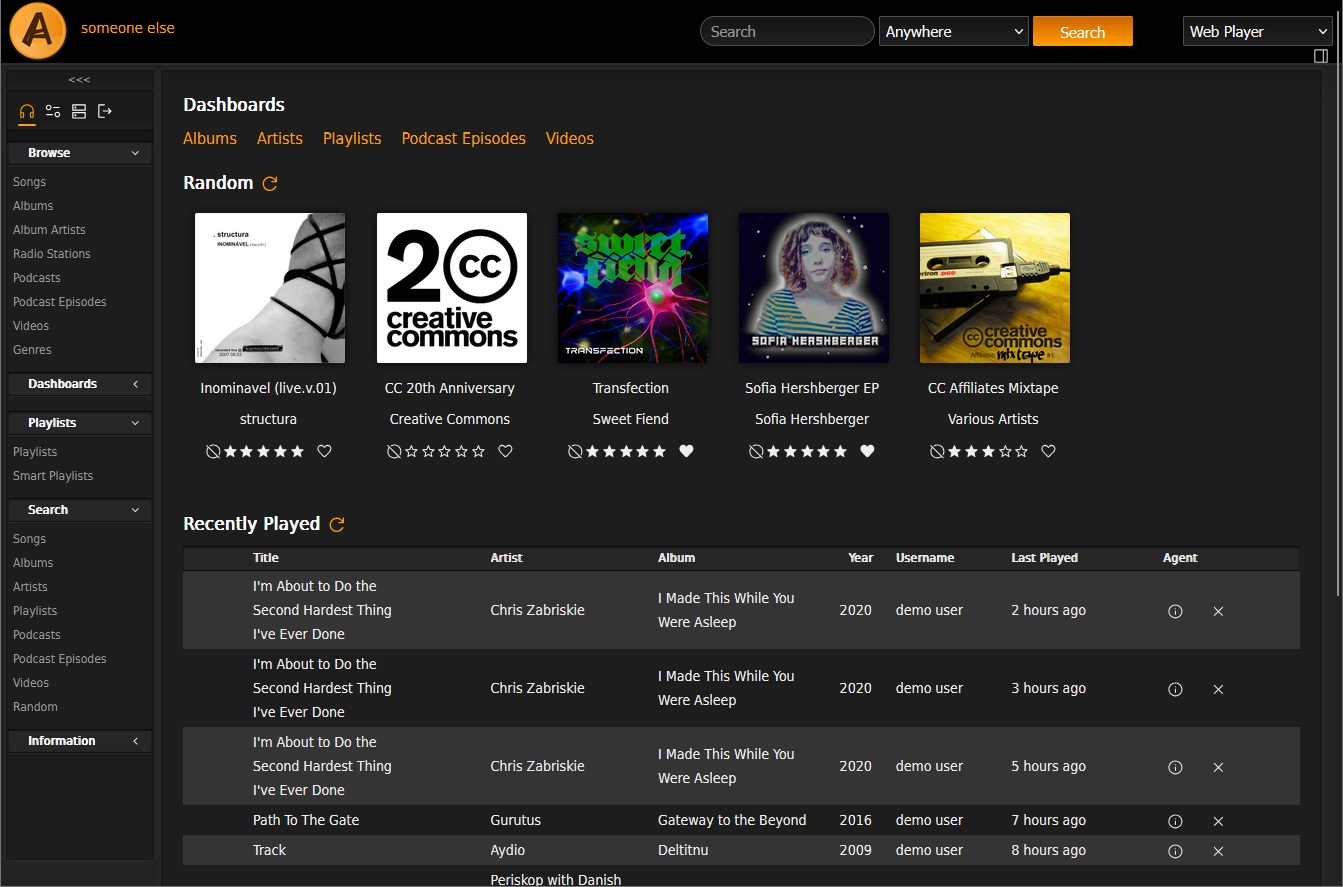Expand the Information sidebar section
Image resolution: width=1343 pixels, height=887 pixels.
(80, 741)
